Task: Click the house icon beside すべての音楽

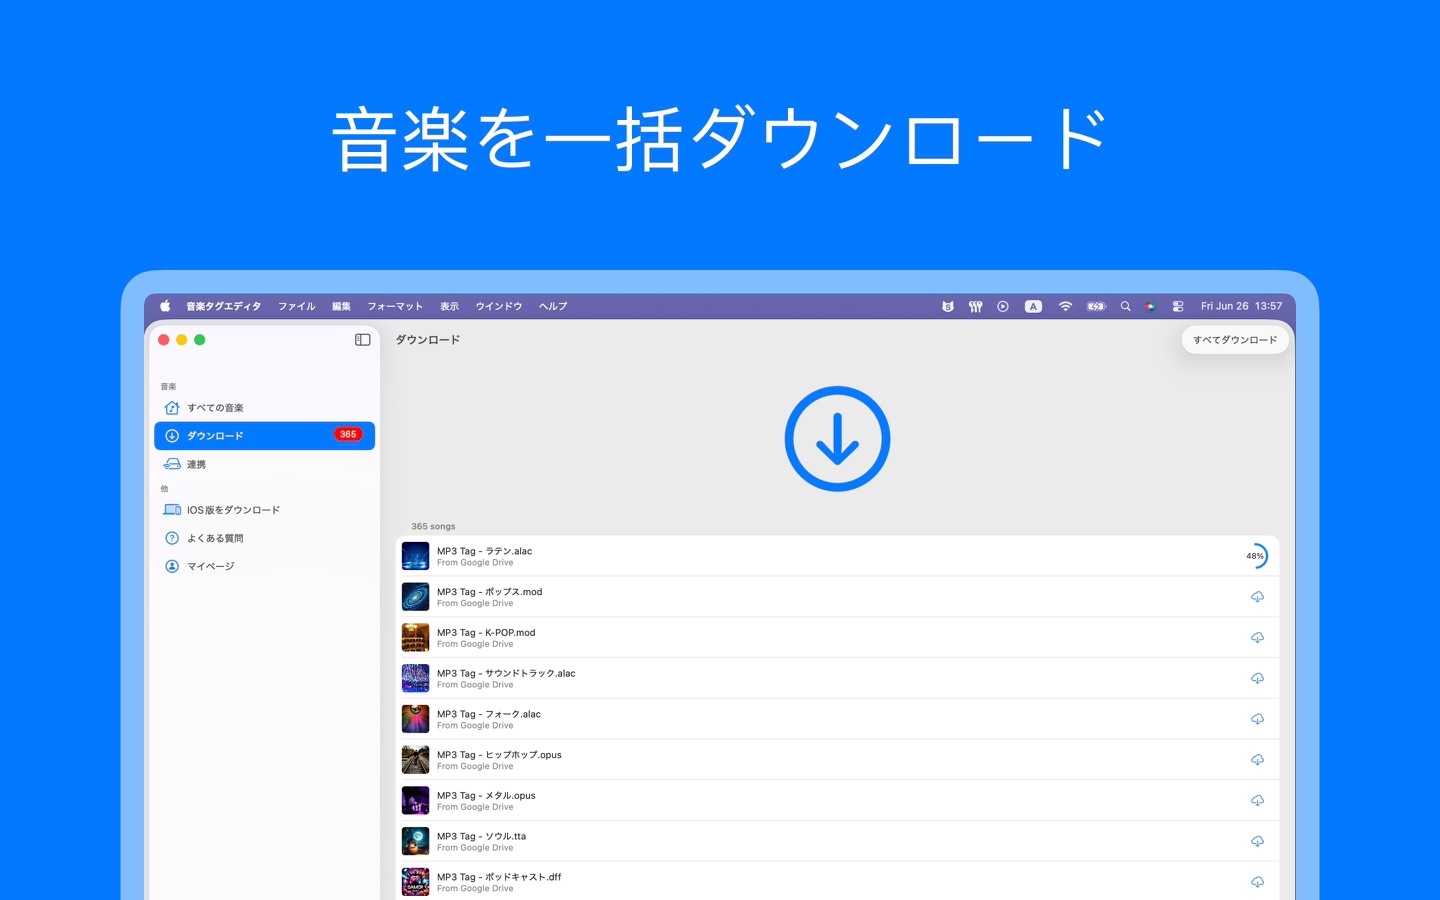Action: (x=172, y=408)
